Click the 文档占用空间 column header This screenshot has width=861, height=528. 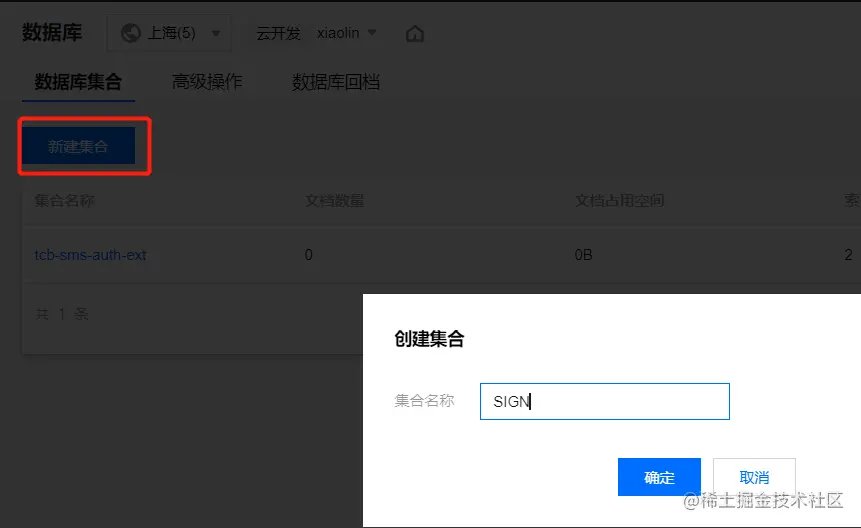(619, 201)
